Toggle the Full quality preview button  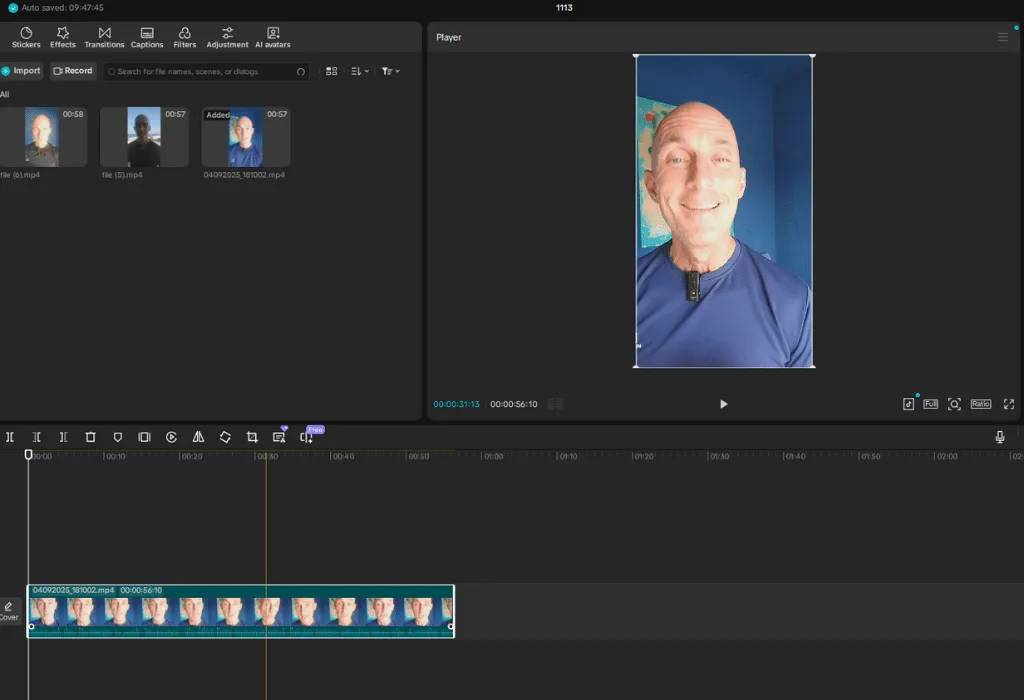[x=930, y=404]
